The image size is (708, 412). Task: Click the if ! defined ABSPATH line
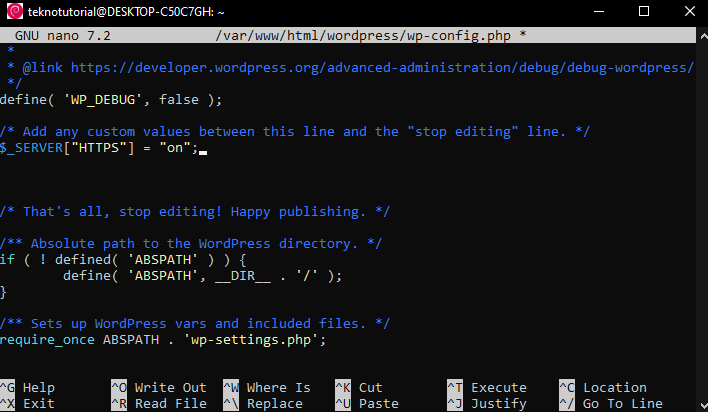(123, 260)
